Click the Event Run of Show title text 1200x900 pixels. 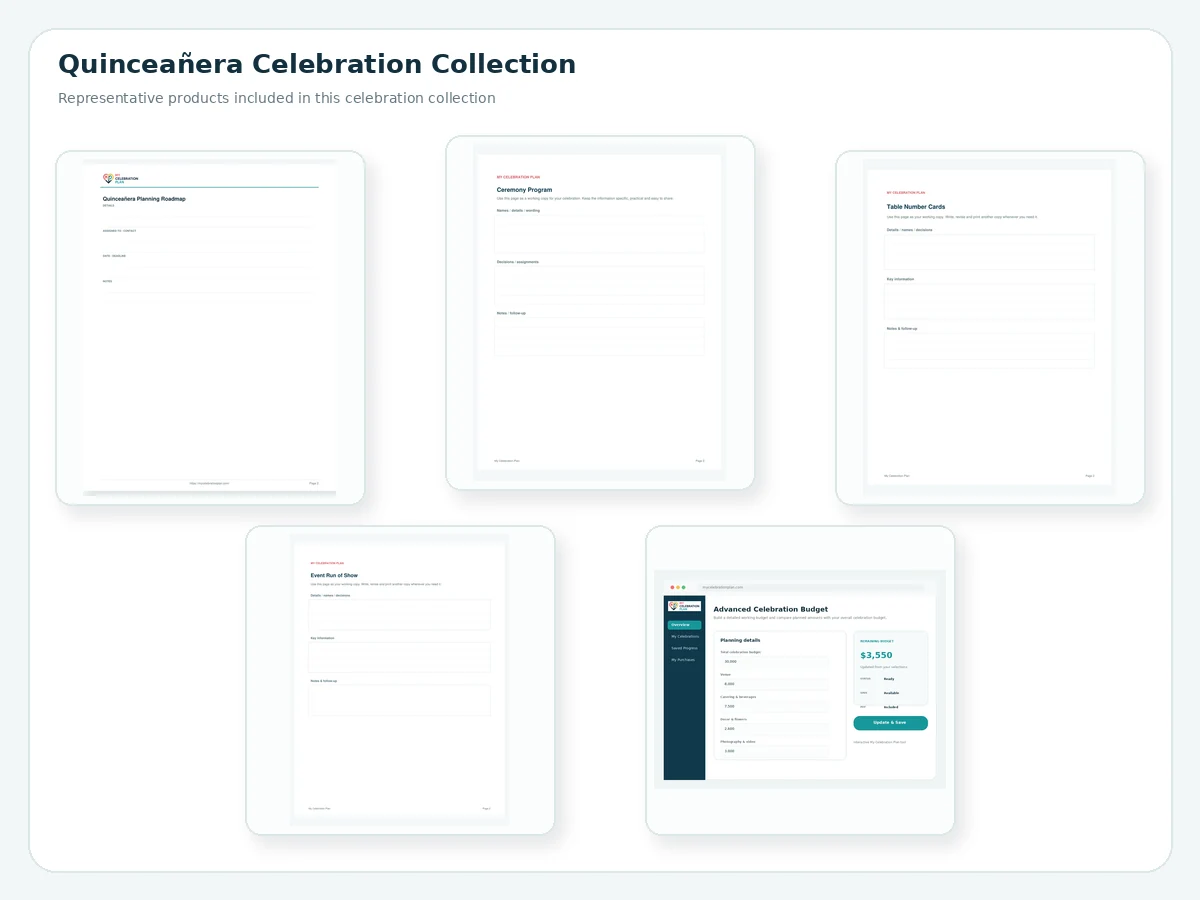(334, 576)
